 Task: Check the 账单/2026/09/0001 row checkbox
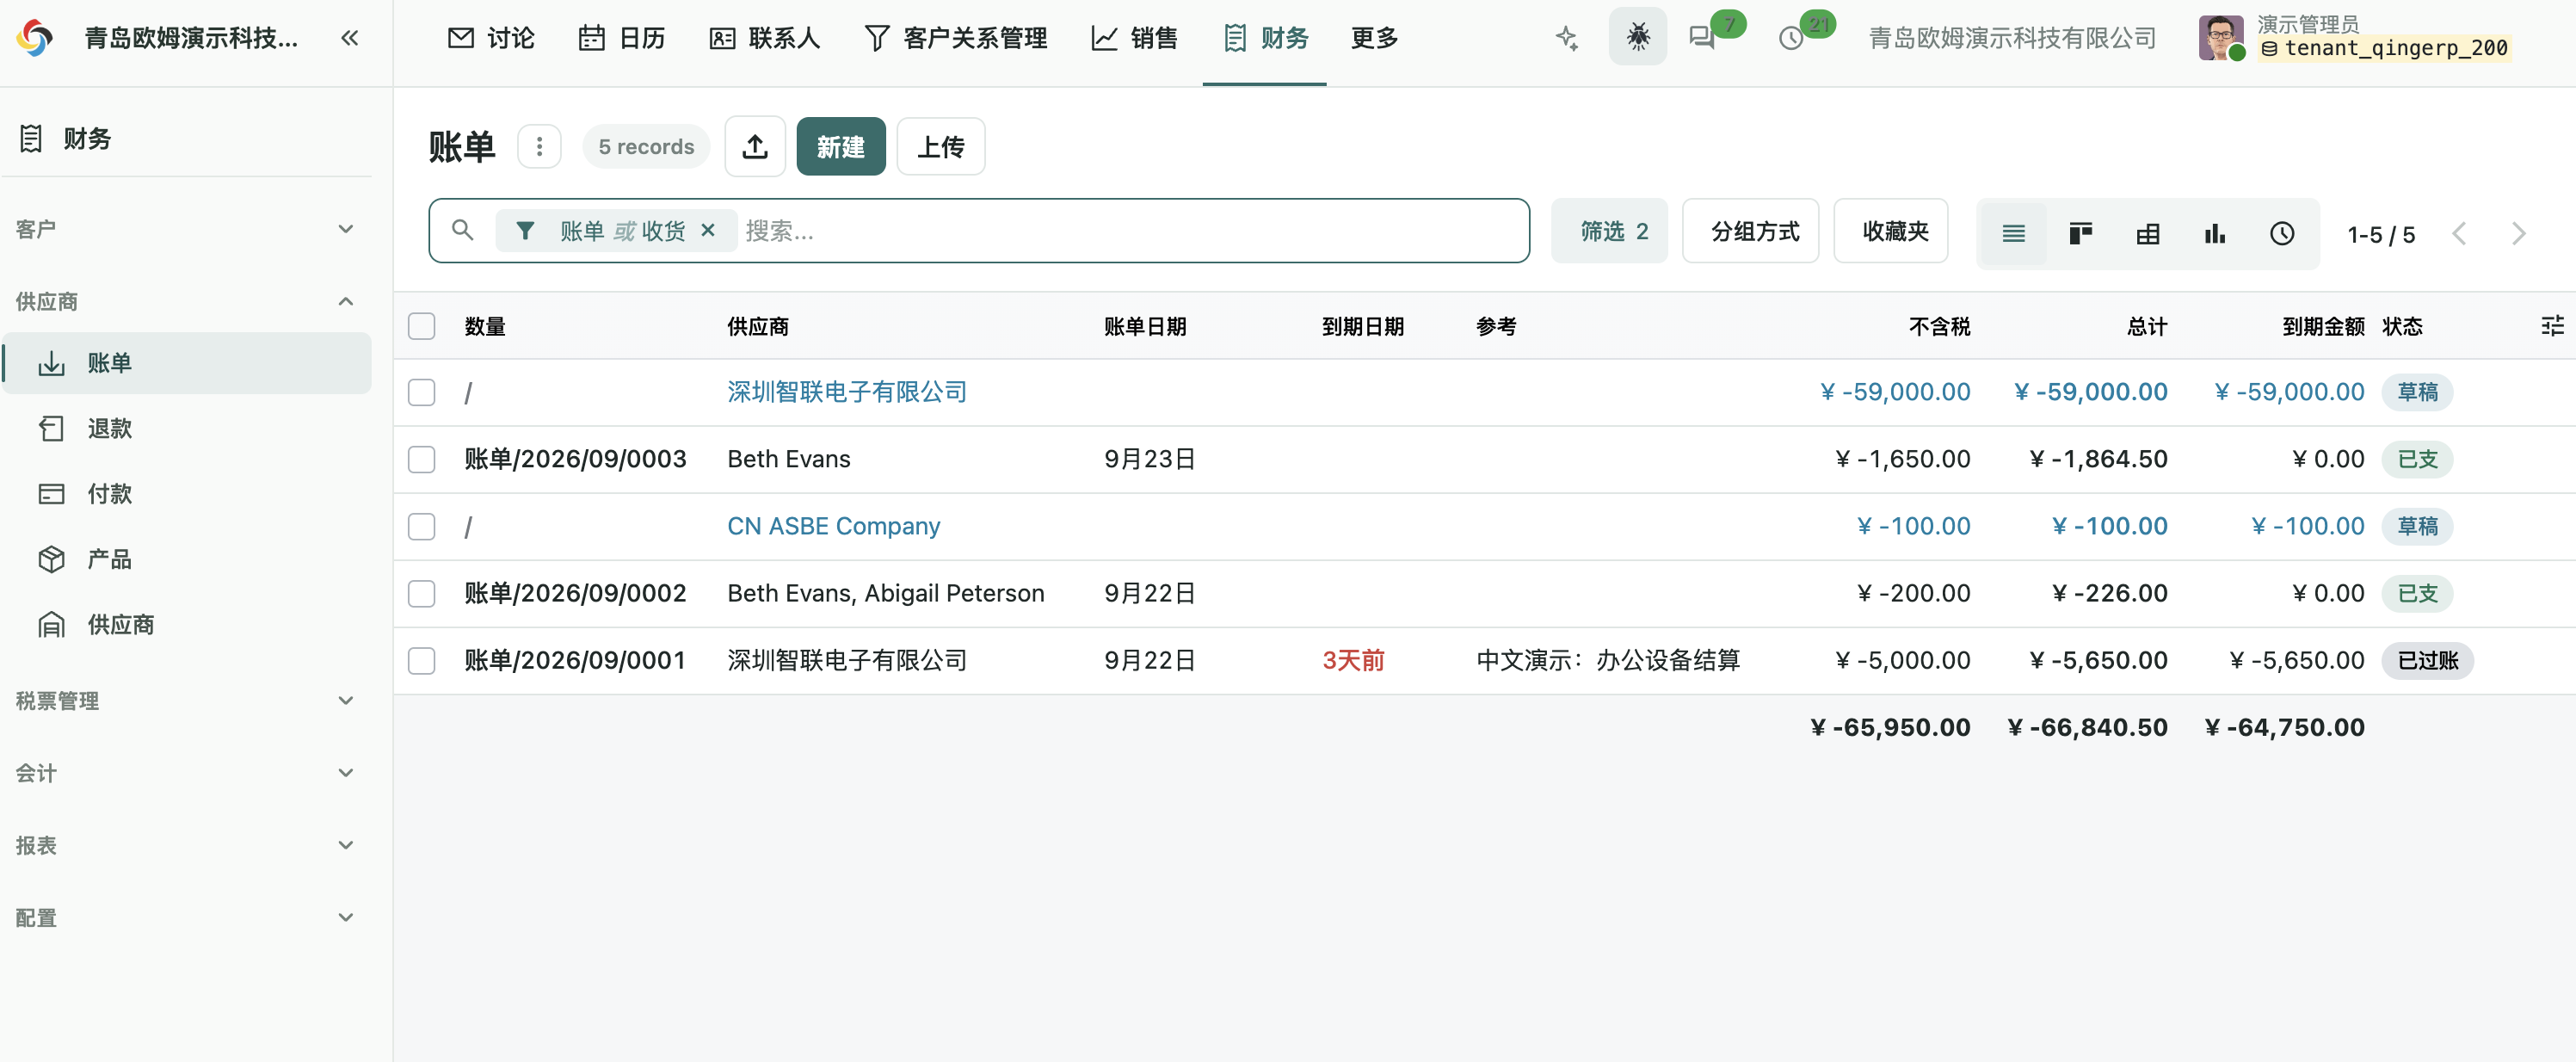coord(421,660)
